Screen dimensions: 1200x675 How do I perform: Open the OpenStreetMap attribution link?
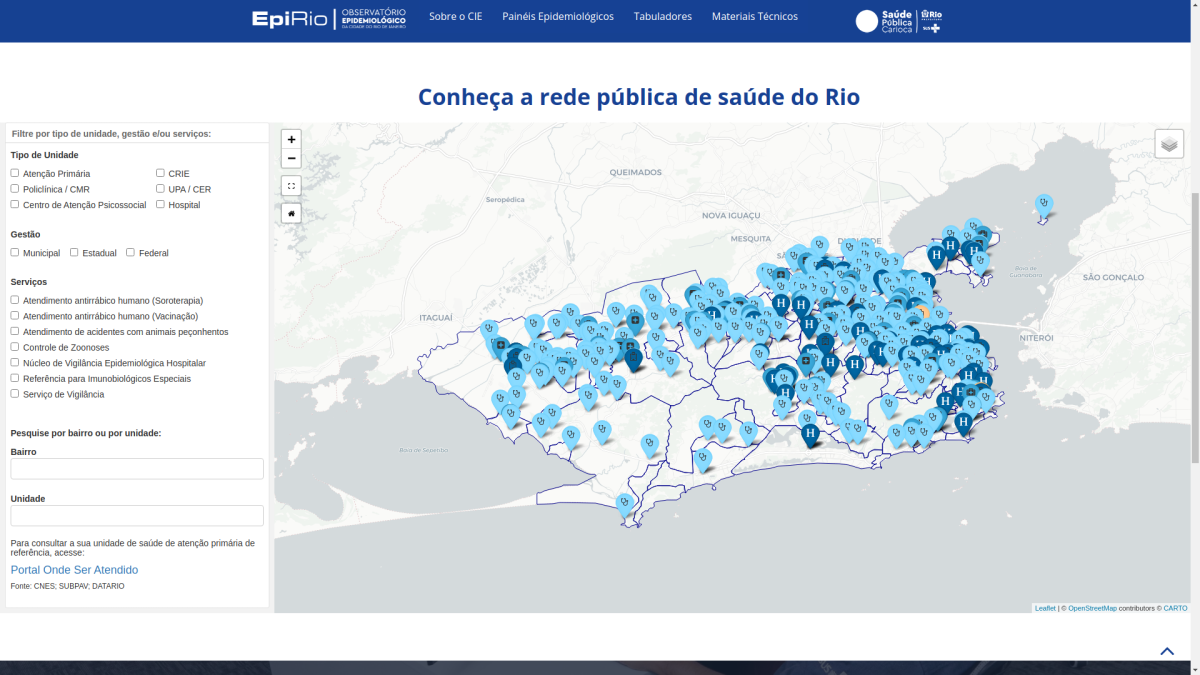click(1092, 608)
